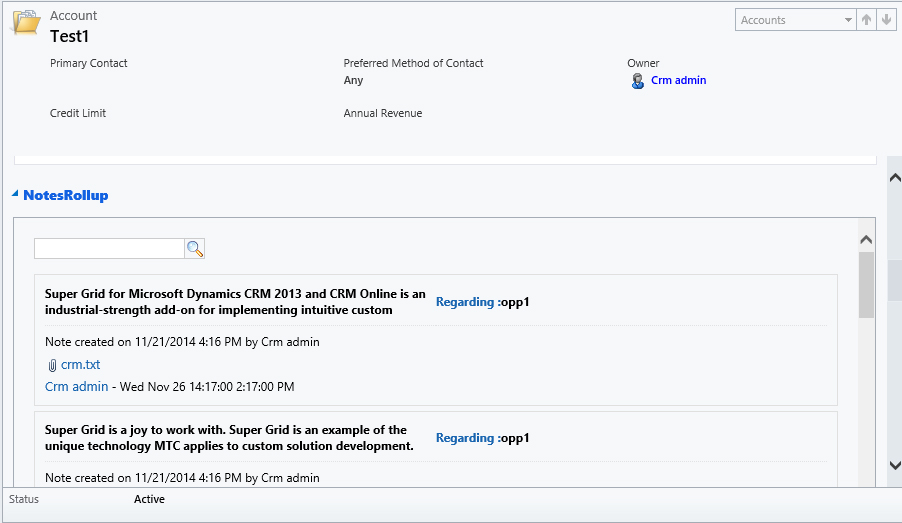
Task: Click the notes list scrollbar up arrow
Action: coord(866,240)
